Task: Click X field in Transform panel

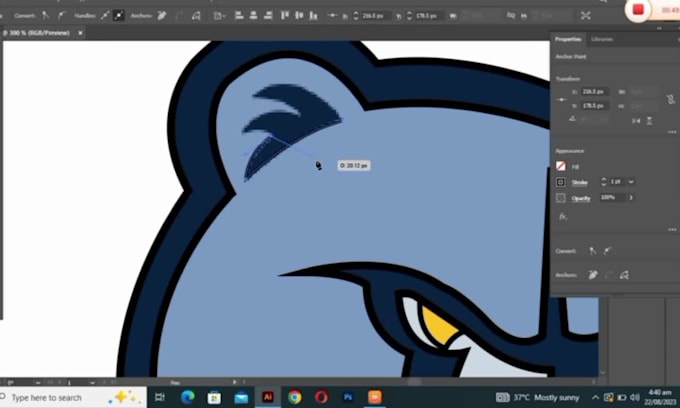Action: pyautogui.click(x=595, y=91)
